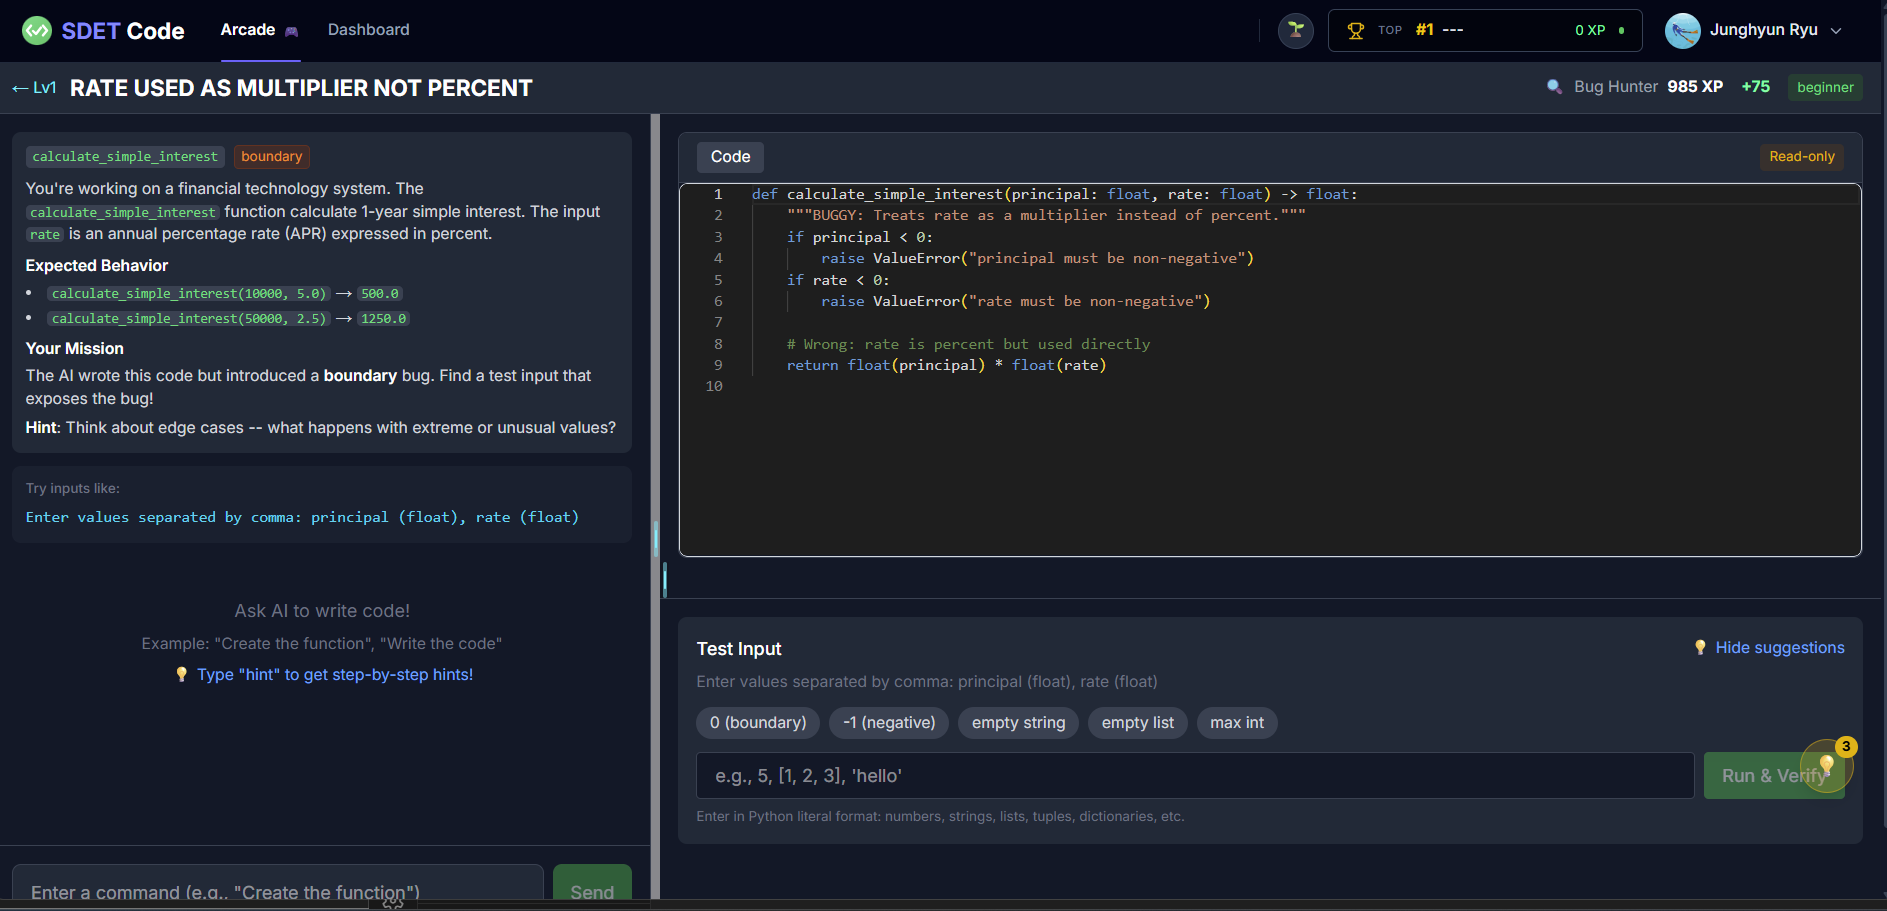Insert the '0 (boundary)' suggestion chip

(x=757, y=722)
